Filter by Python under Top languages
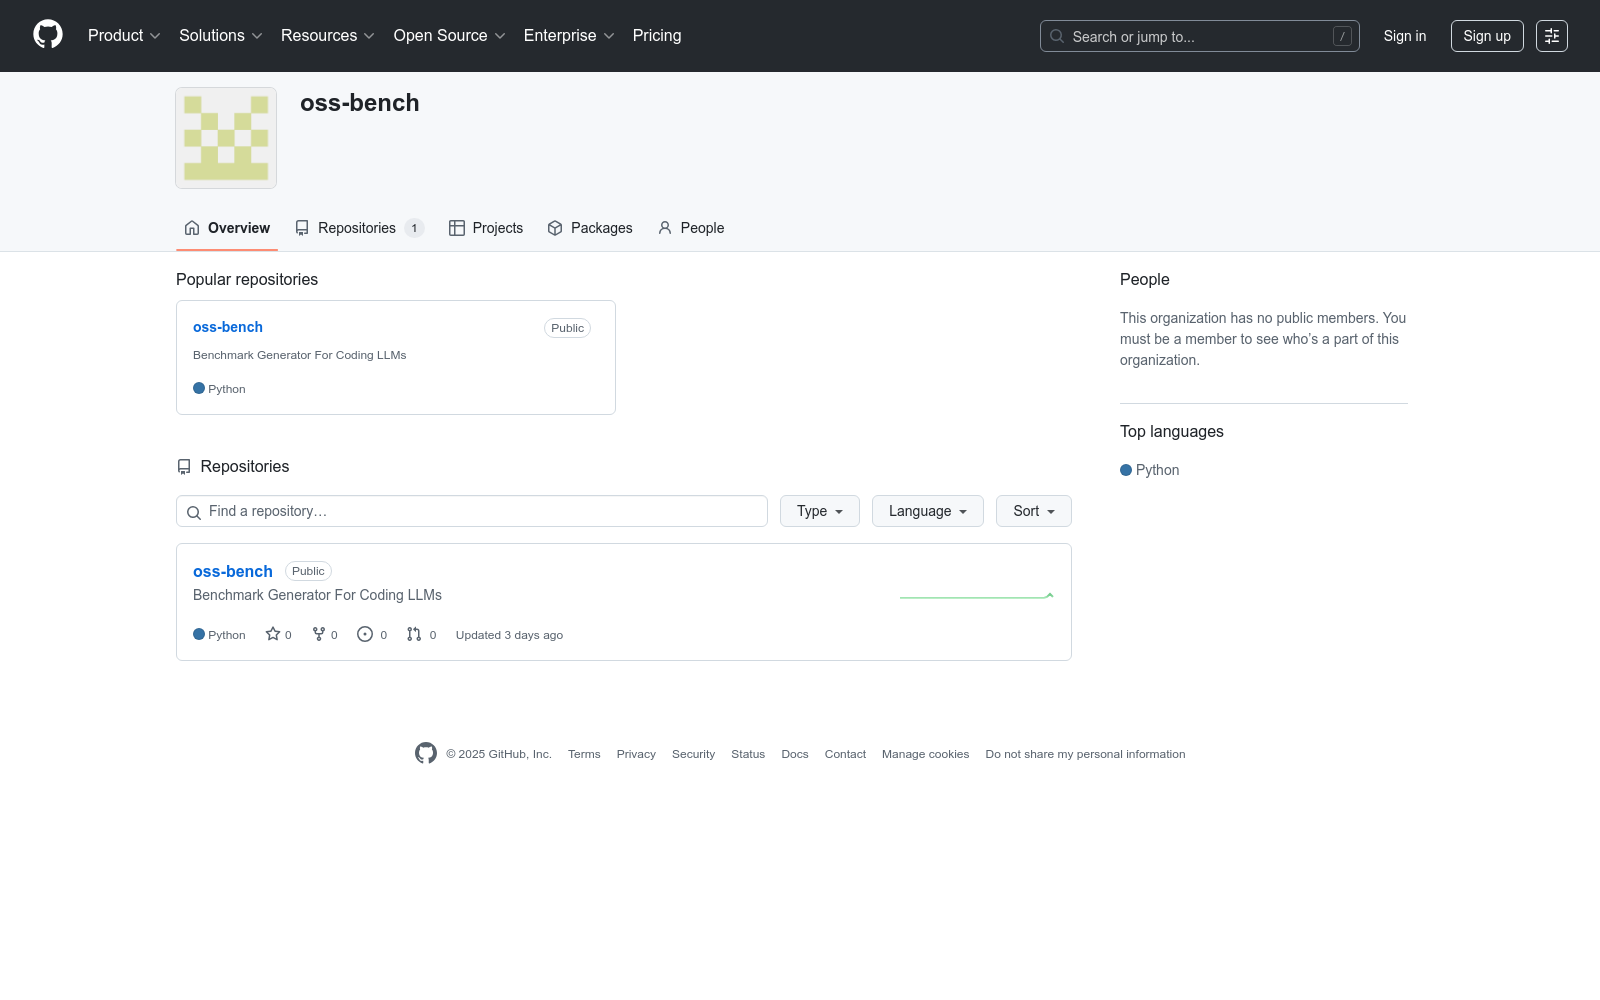This screenshot has width=1600, height=1000. click(1150, 470)
